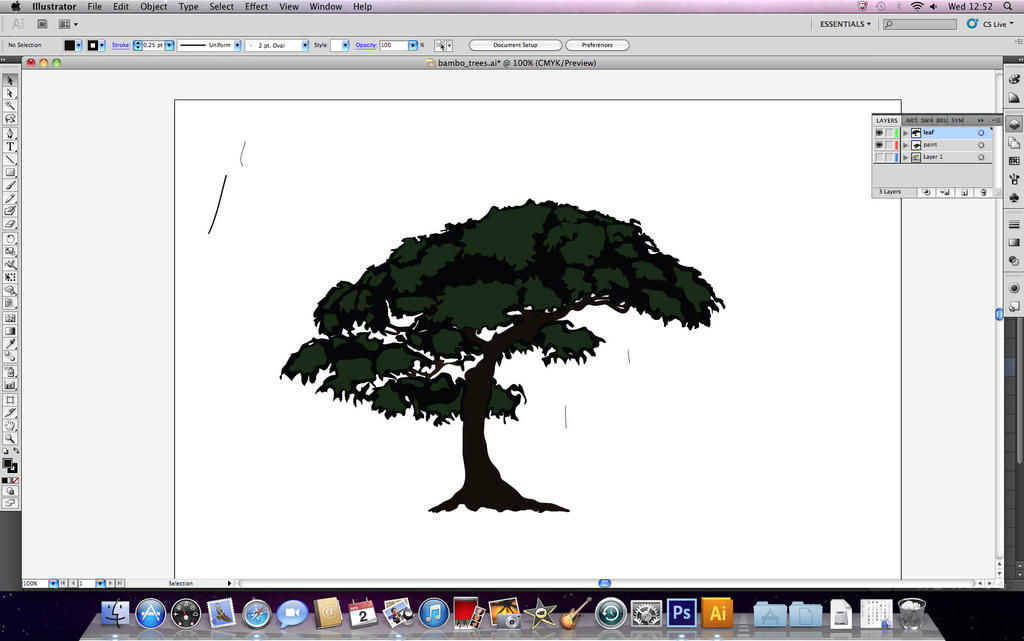1024x641 pixels.
Task: Click target circle of leaf layer
Action: coord(981,133)
